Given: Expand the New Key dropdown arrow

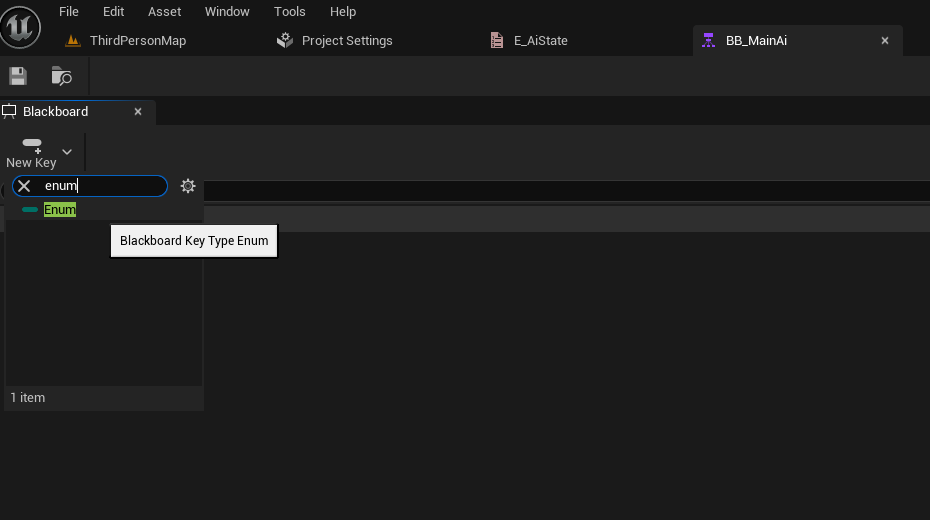Looking at the screenshot, I should (x=67, y=152).
